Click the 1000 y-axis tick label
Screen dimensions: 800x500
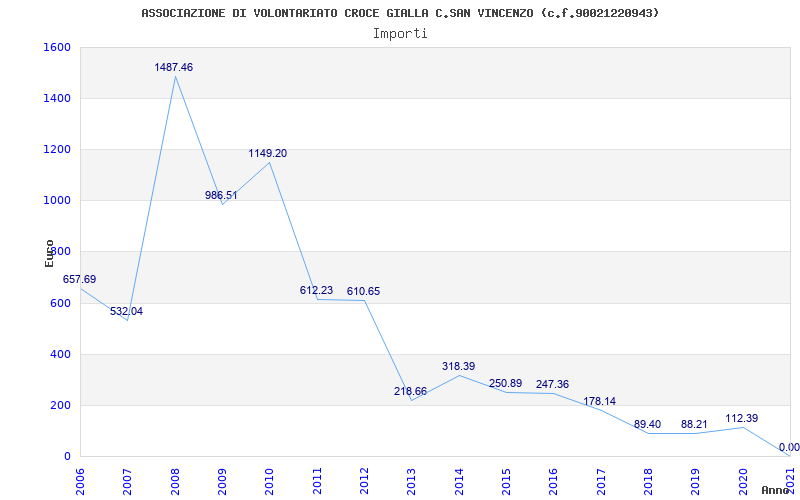[57, 201]
